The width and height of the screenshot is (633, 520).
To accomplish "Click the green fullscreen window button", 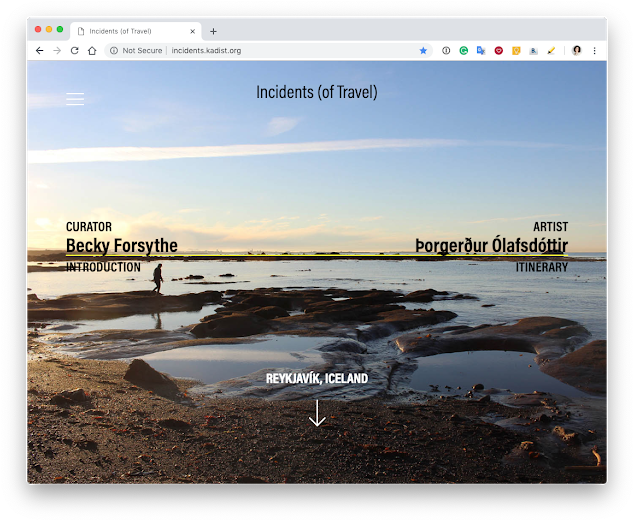I will (60, 29).
